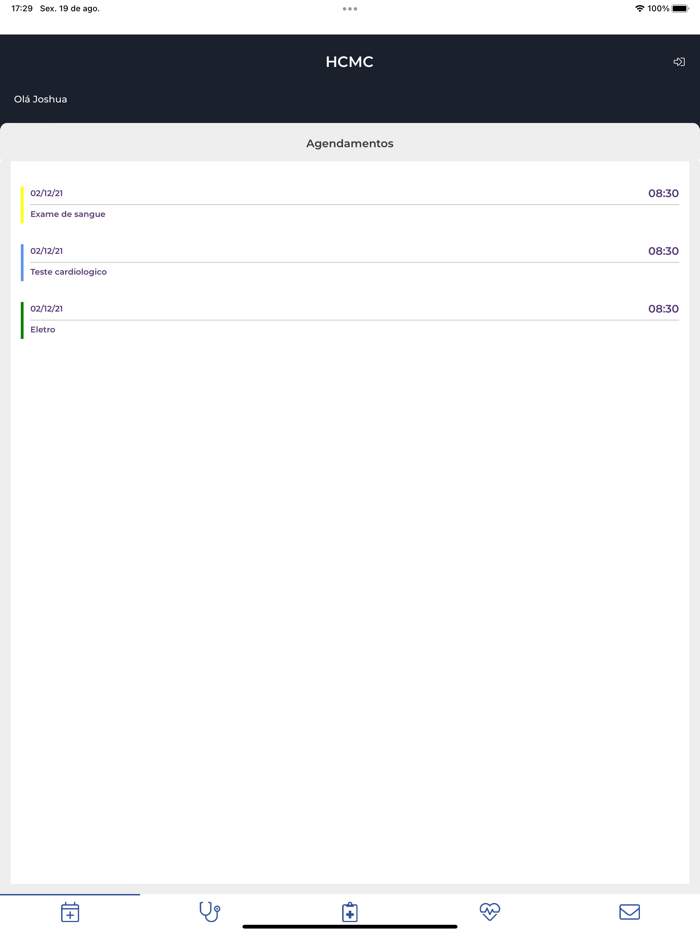
Task: Tap the yellow marker beside Exame de sangue
Action: (x=22, y=204)
